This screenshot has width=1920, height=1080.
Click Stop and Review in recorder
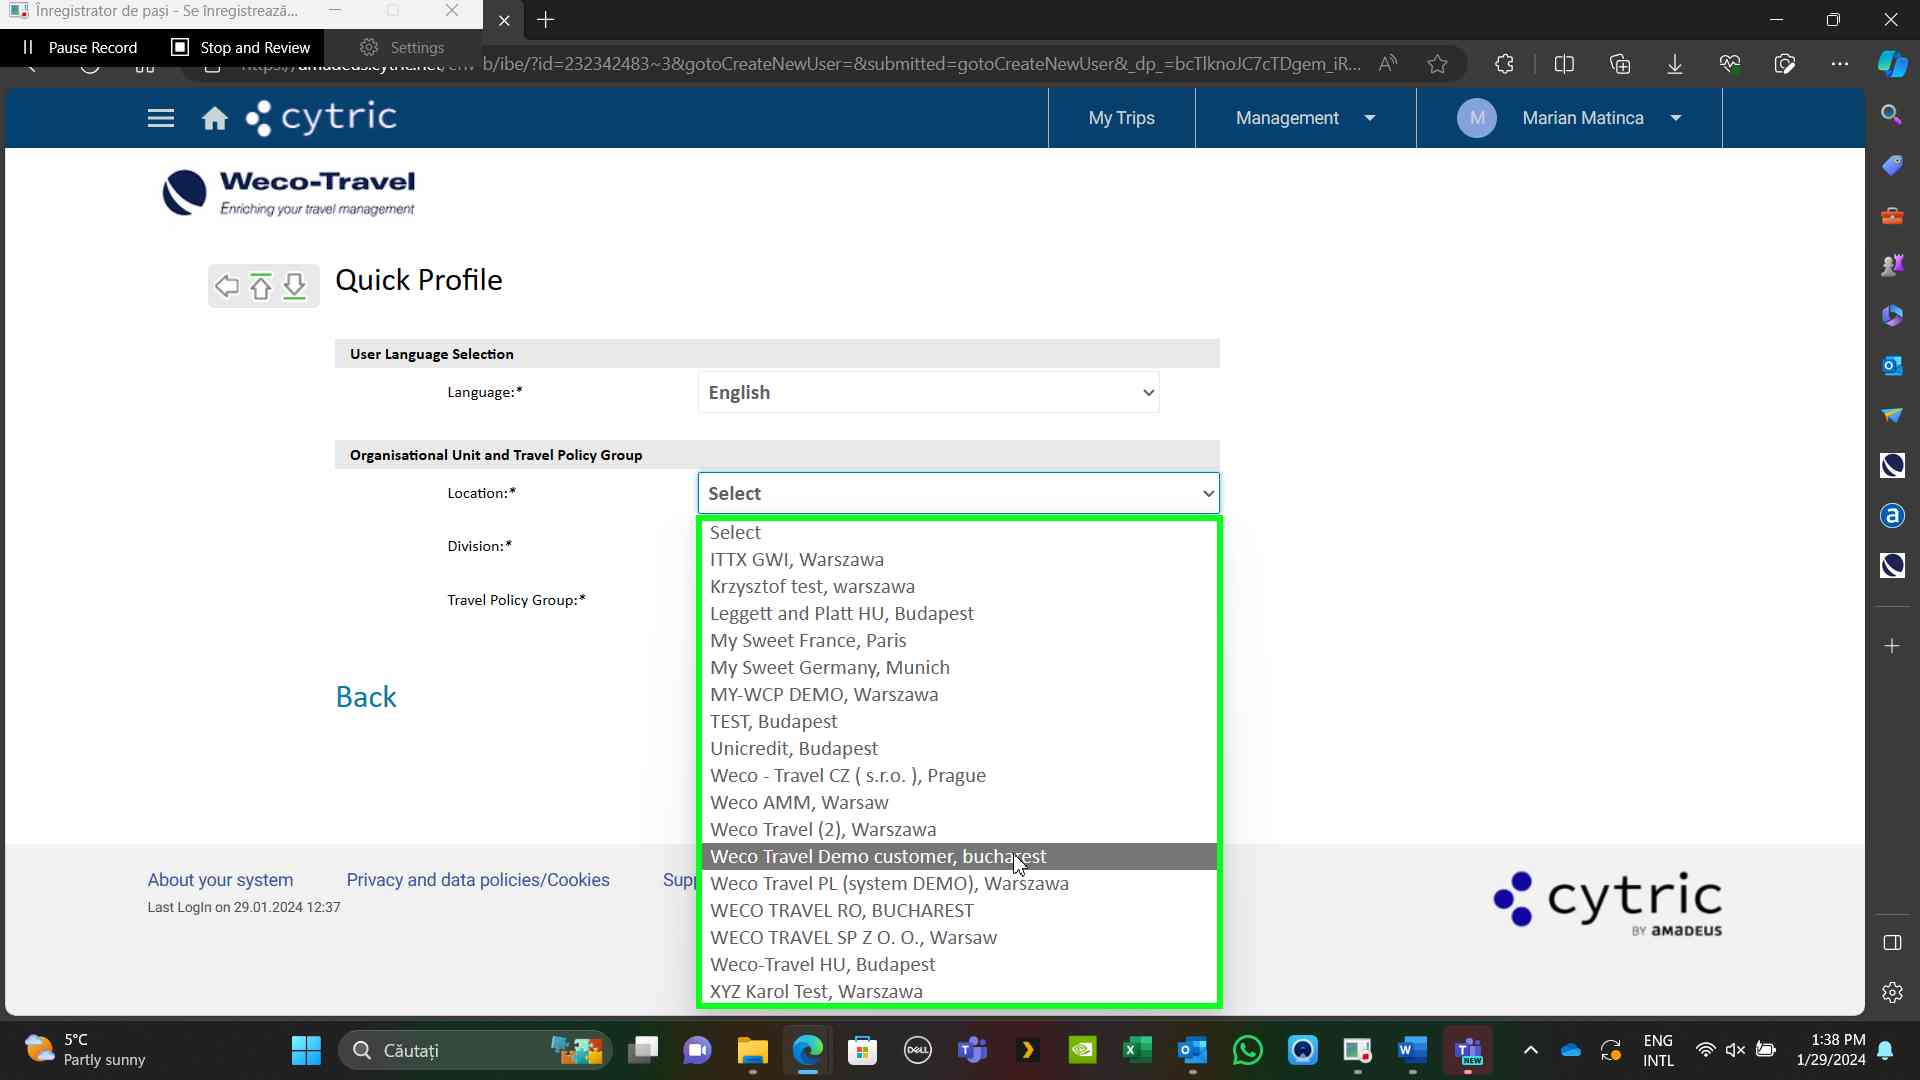tap(241, 47)
